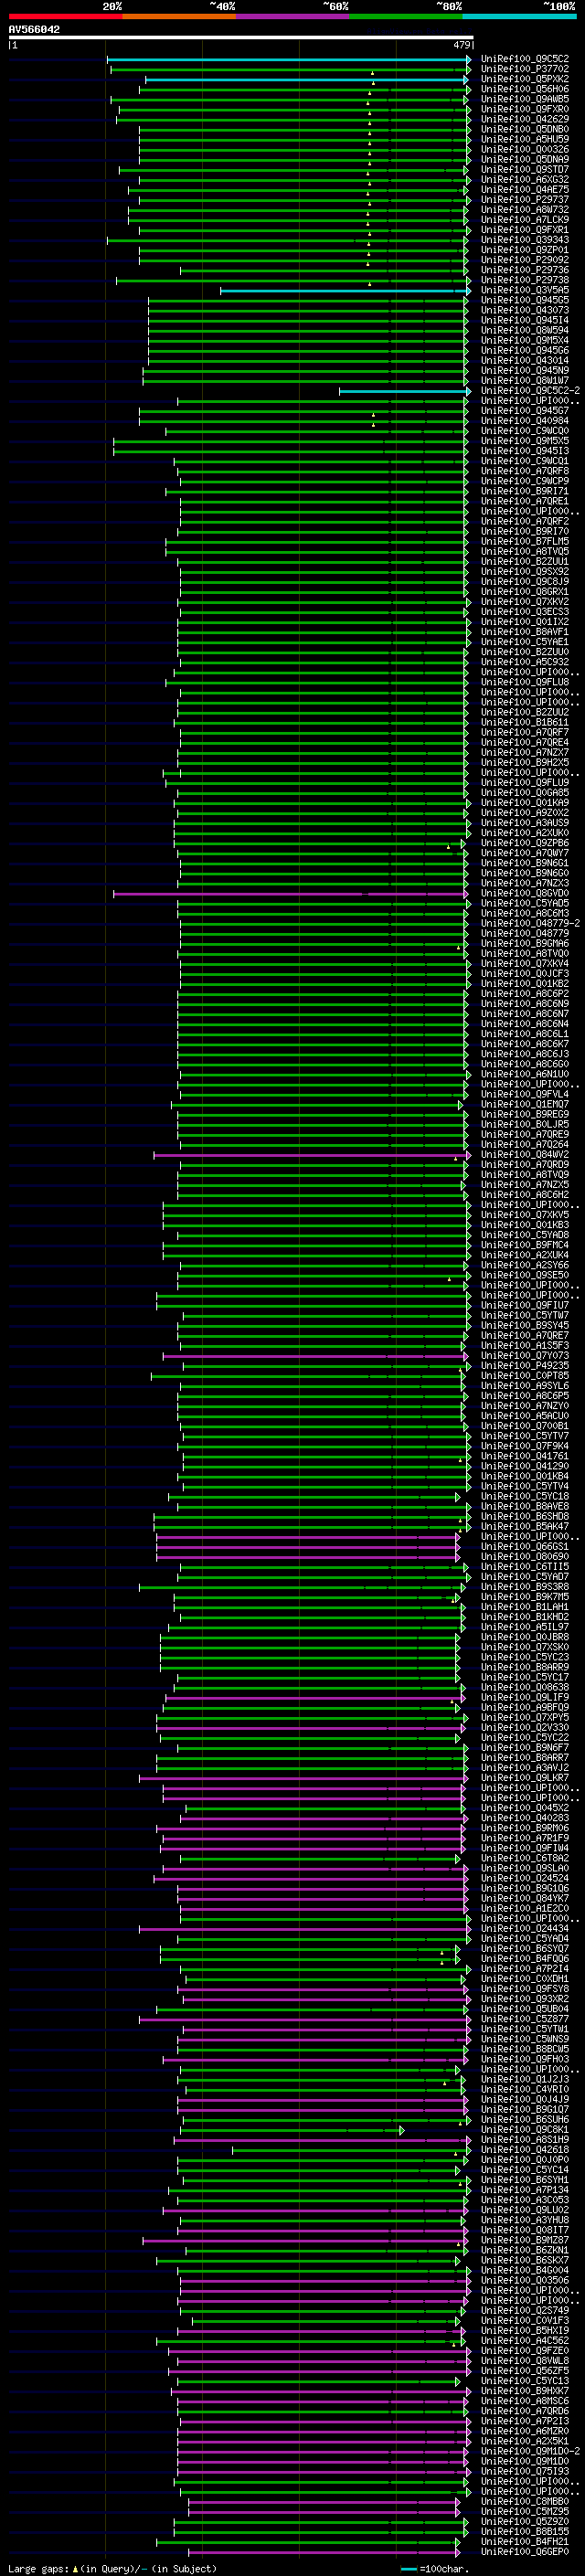Viewport: 585px width, 2576px height.
Task: Select hit label UniRef100_Q7Y073
Action: tap(525, 1356)
